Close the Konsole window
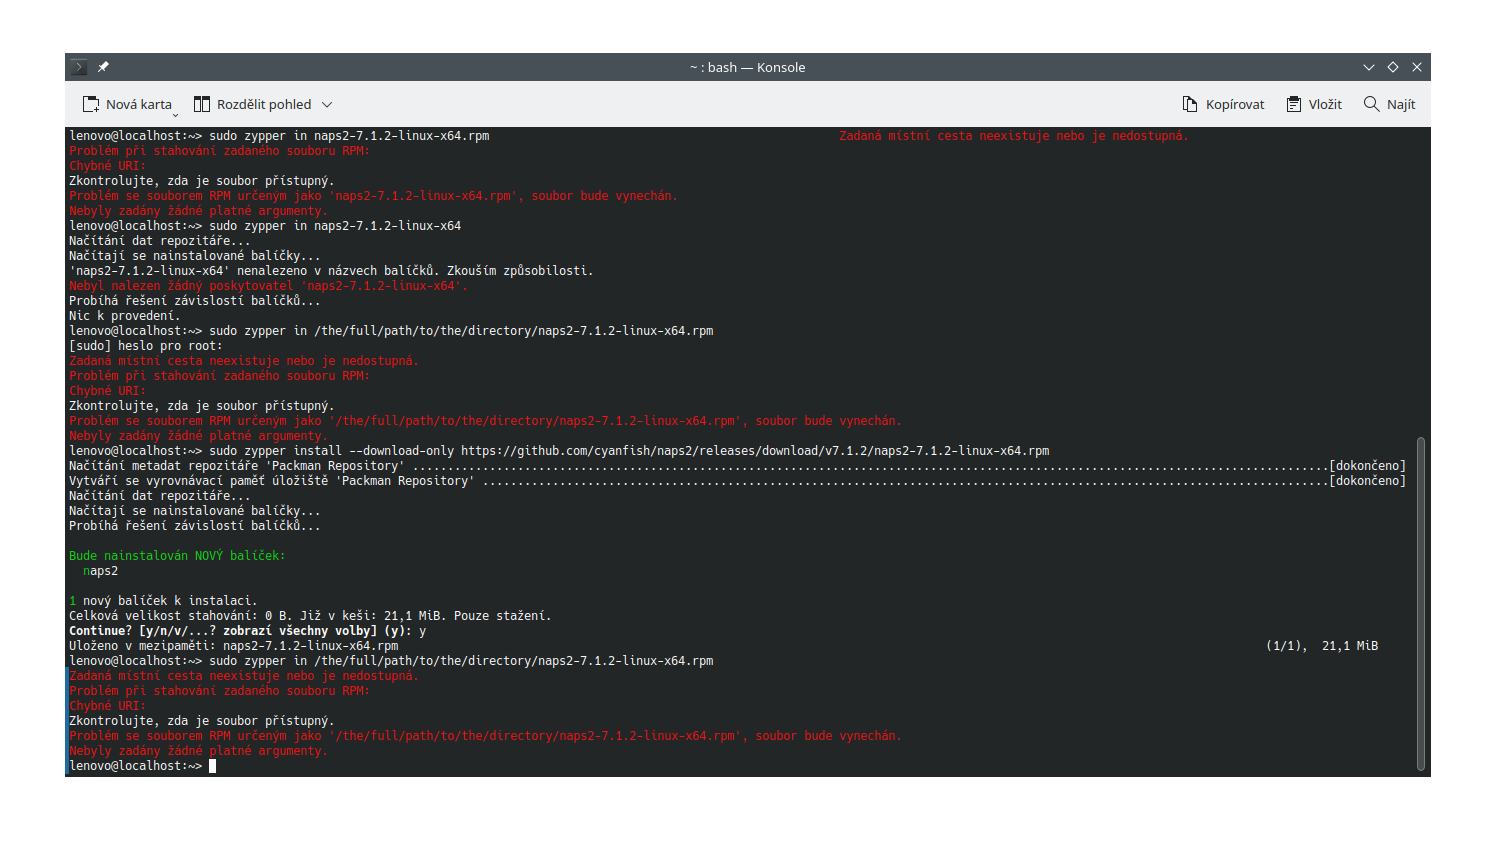1496x854 pixels. coord(1417,67)
